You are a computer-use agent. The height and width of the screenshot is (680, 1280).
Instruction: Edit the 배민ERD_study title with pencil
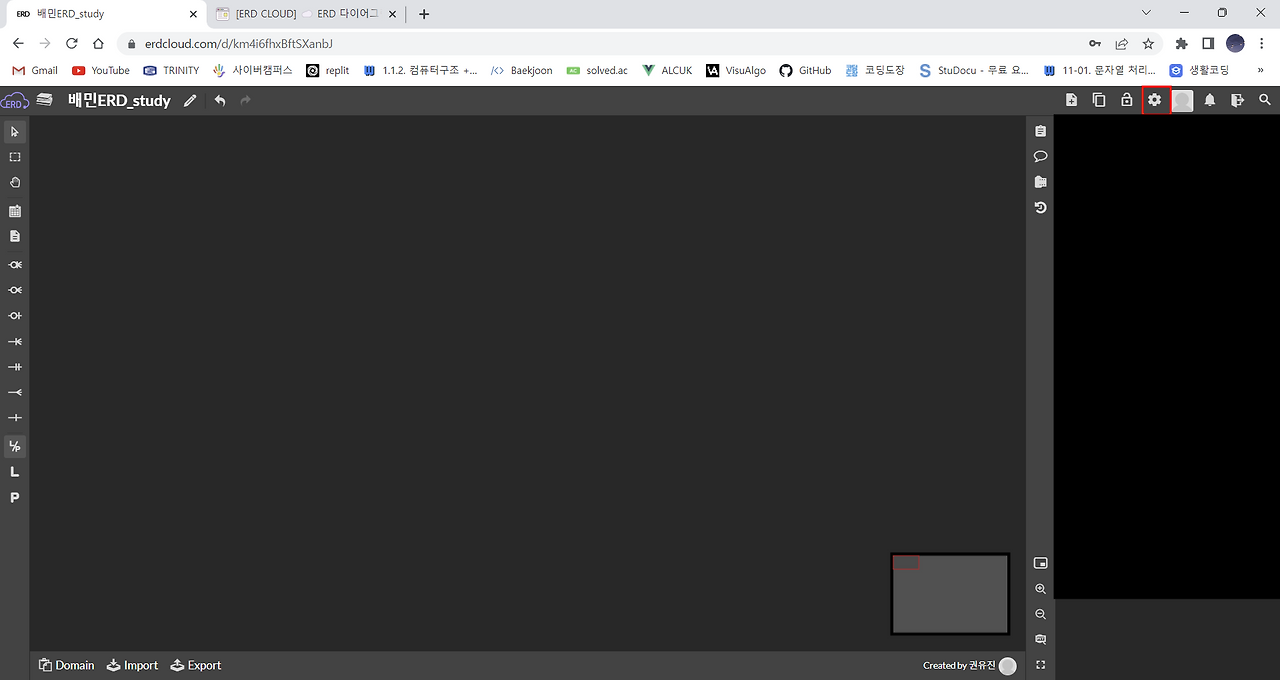coord(190,101)
